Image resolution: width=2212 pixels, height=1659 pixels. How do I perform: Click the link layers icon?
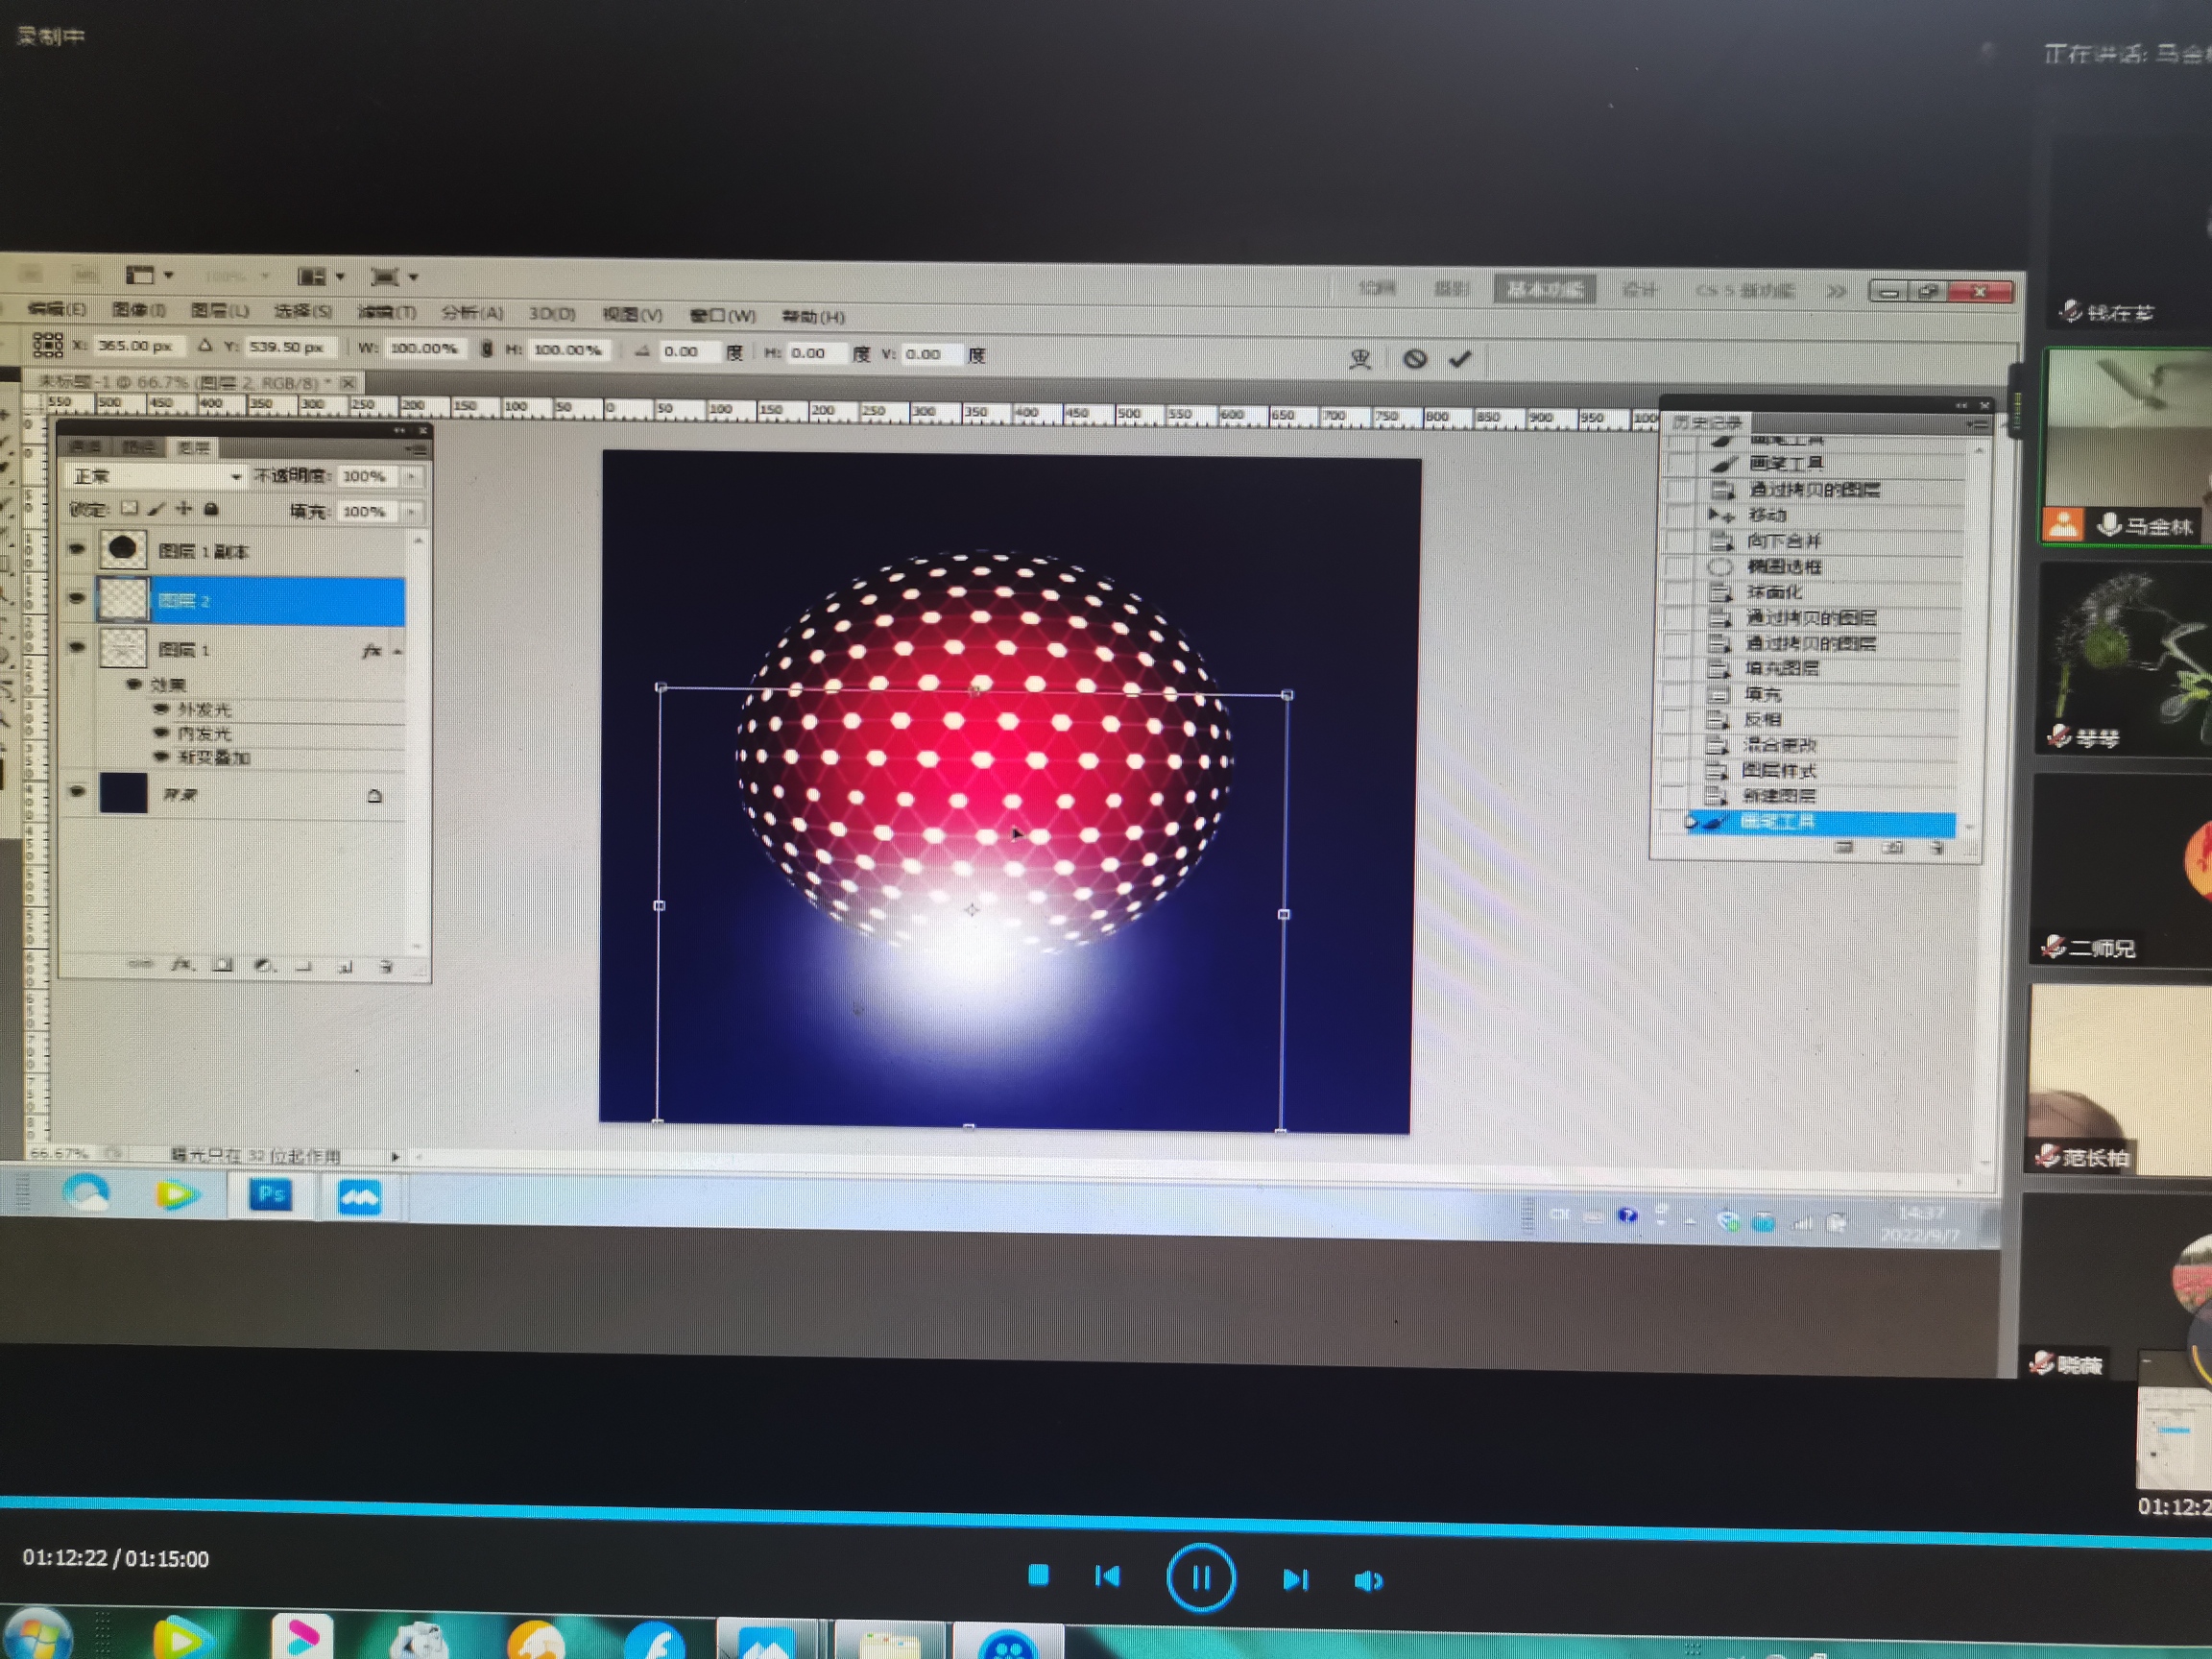click(140, 964)
